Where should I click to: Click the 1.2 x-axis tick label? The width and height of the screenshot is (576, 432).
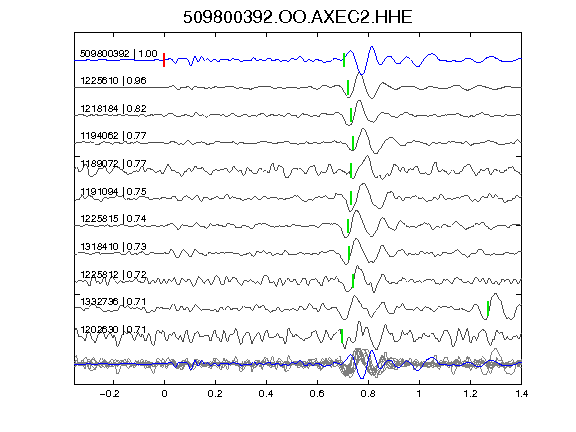point(470,394)
